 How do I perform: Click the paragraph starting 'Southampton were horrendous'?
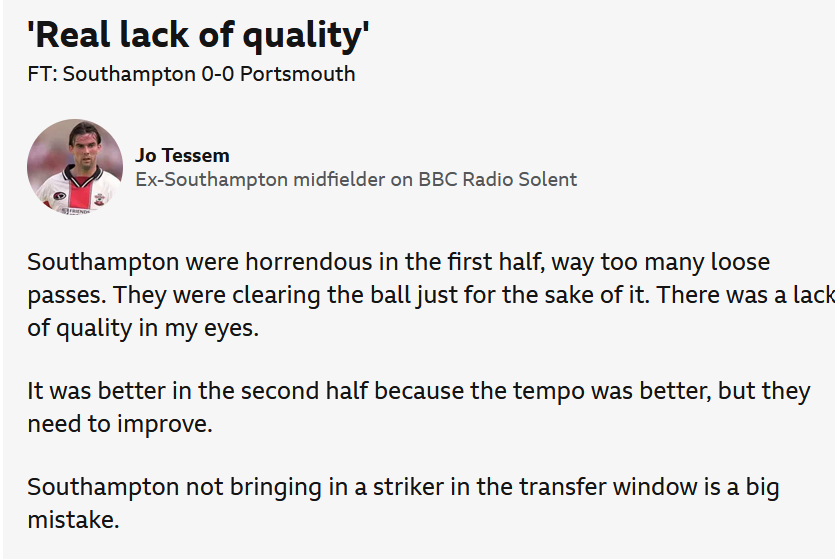coord(431,295)
